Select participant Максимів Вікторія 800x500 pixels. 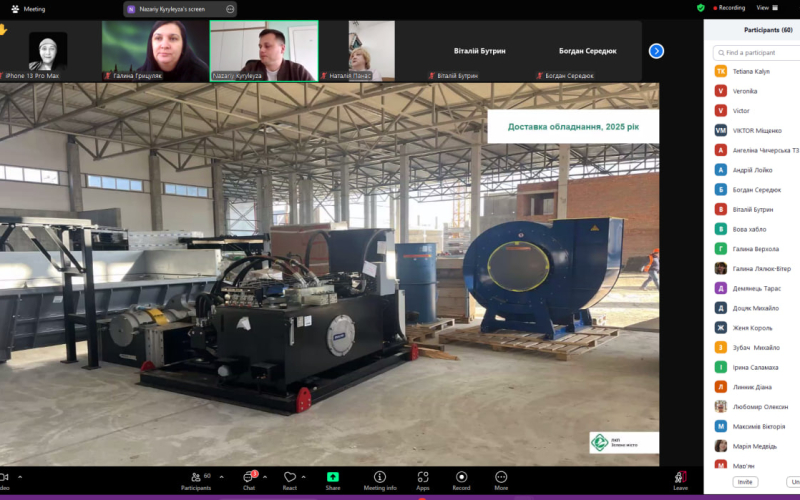point(757,427)
